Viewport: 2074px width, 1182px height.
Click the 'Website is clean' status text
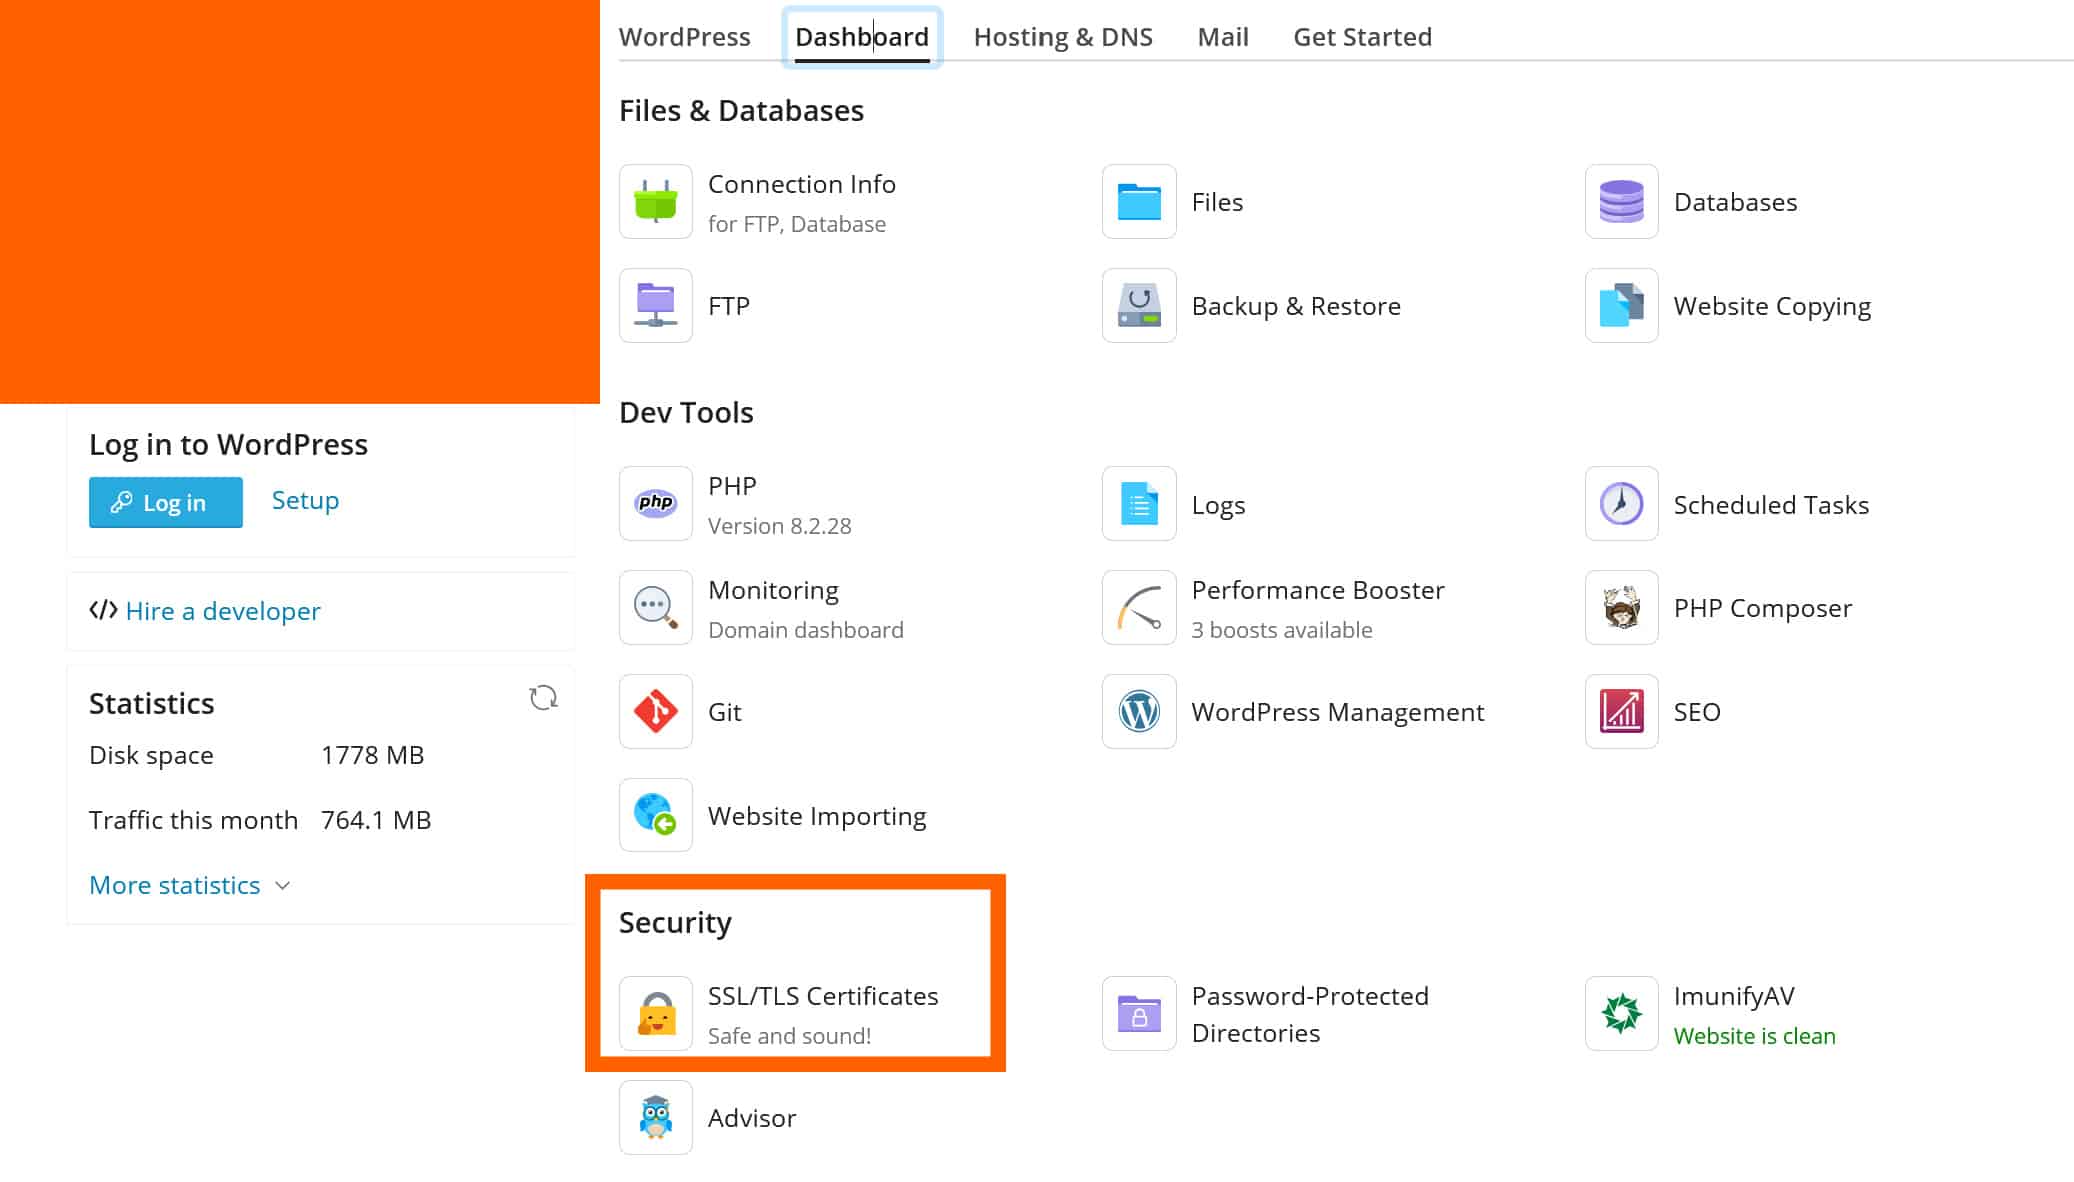pos(1755,1036)
